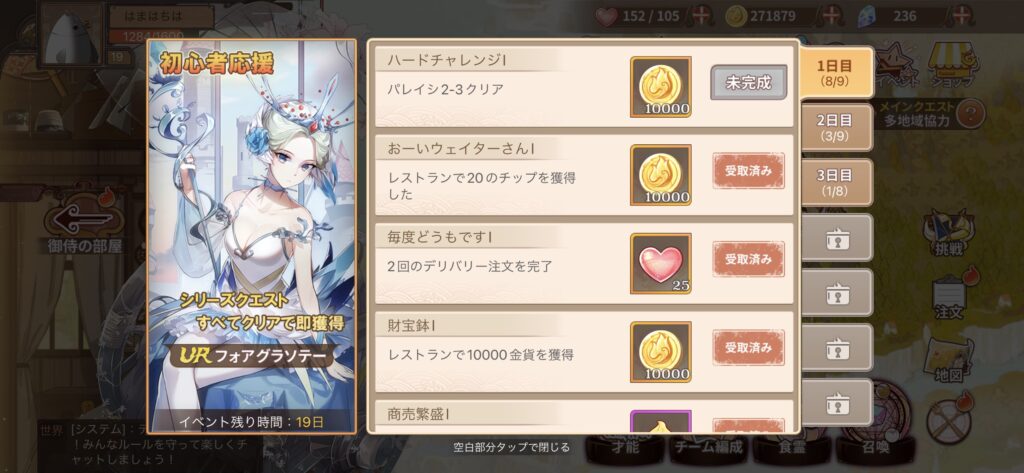The height and width of the screenshot is (473, 1024).
Task: Open the 地図 map icon
Action: click(x=949, y=360)
